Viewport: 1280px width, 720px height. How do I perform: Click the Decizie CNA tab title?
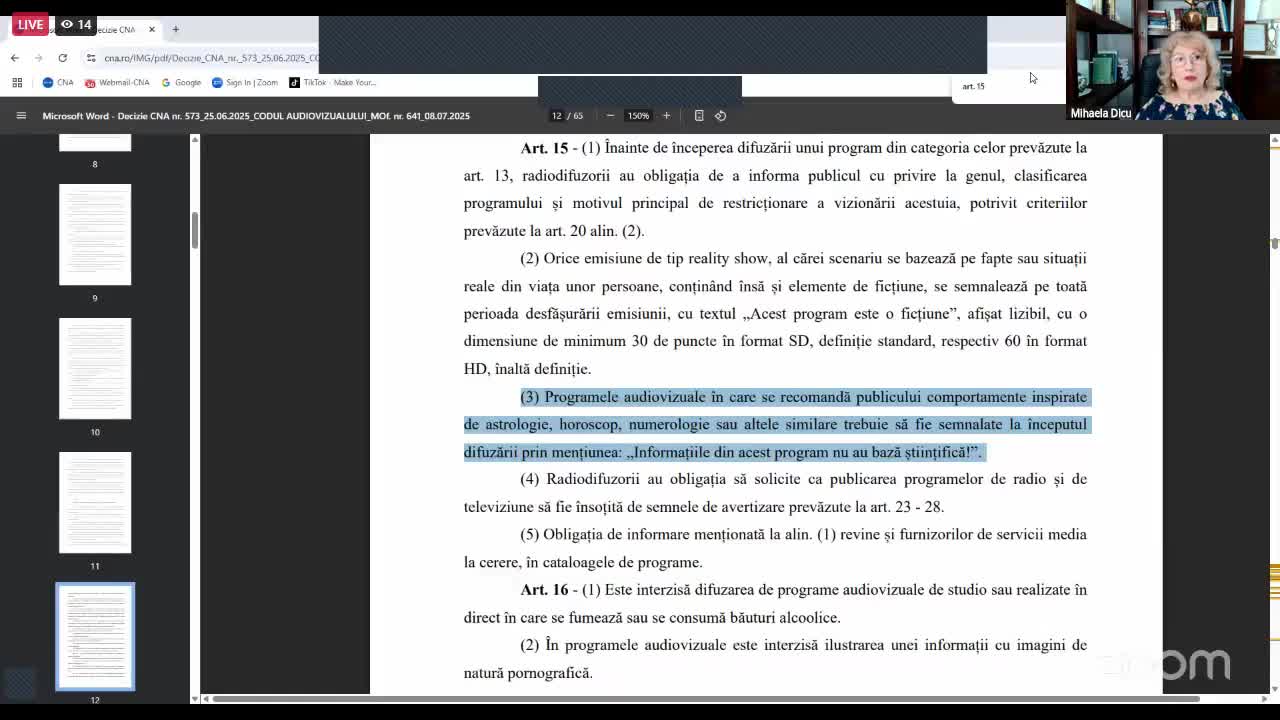[x=112, y=30]
